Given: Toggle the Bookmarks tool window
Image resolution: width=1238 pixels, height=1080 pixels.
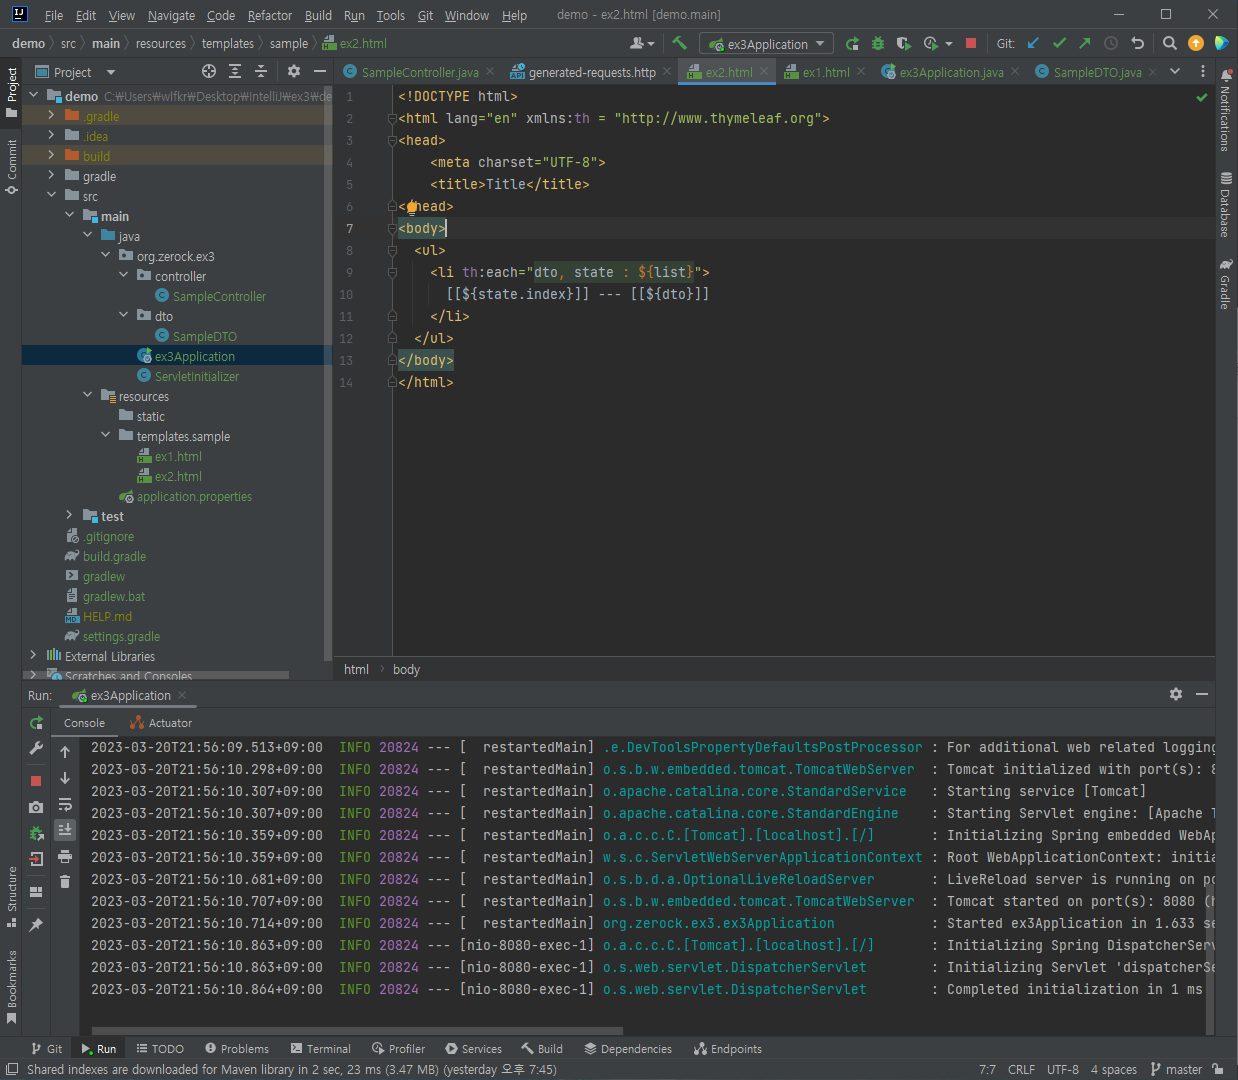Looking at the screenshot, I should pyautogui.click(x=12, y=986).
